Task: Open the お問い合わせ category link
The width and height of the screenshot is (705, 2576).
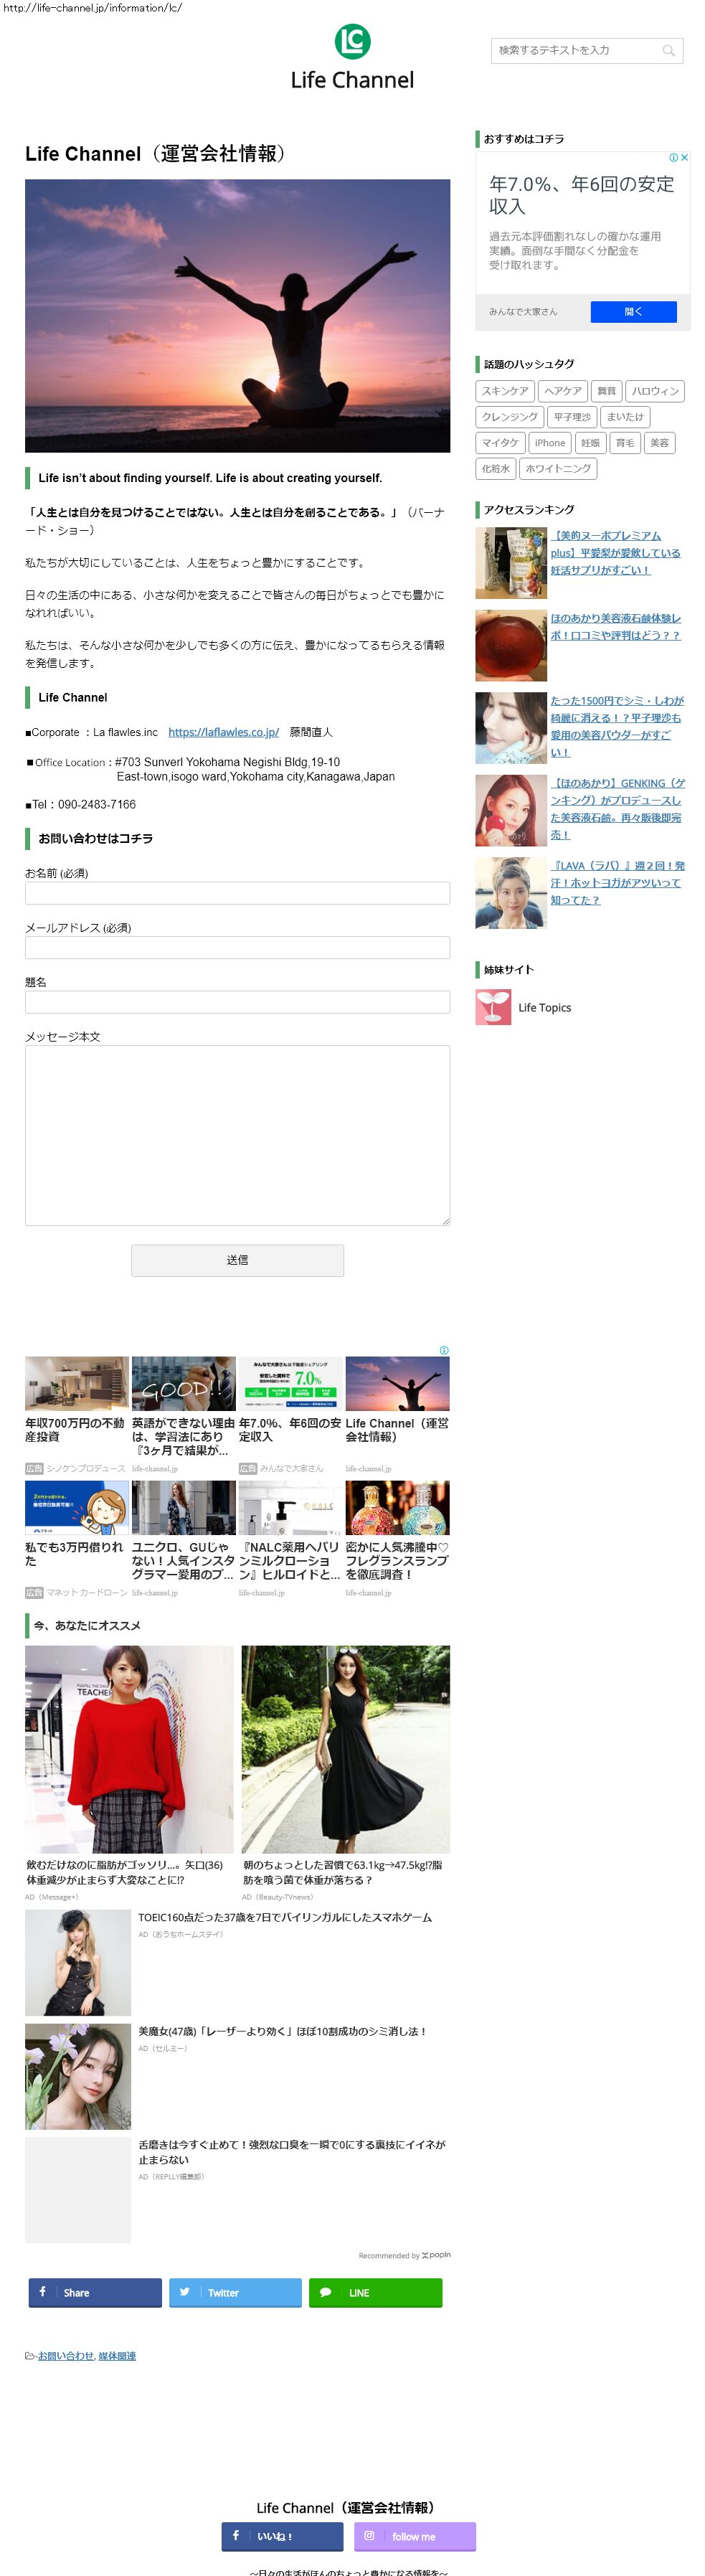Action: tap(65, 2356)
